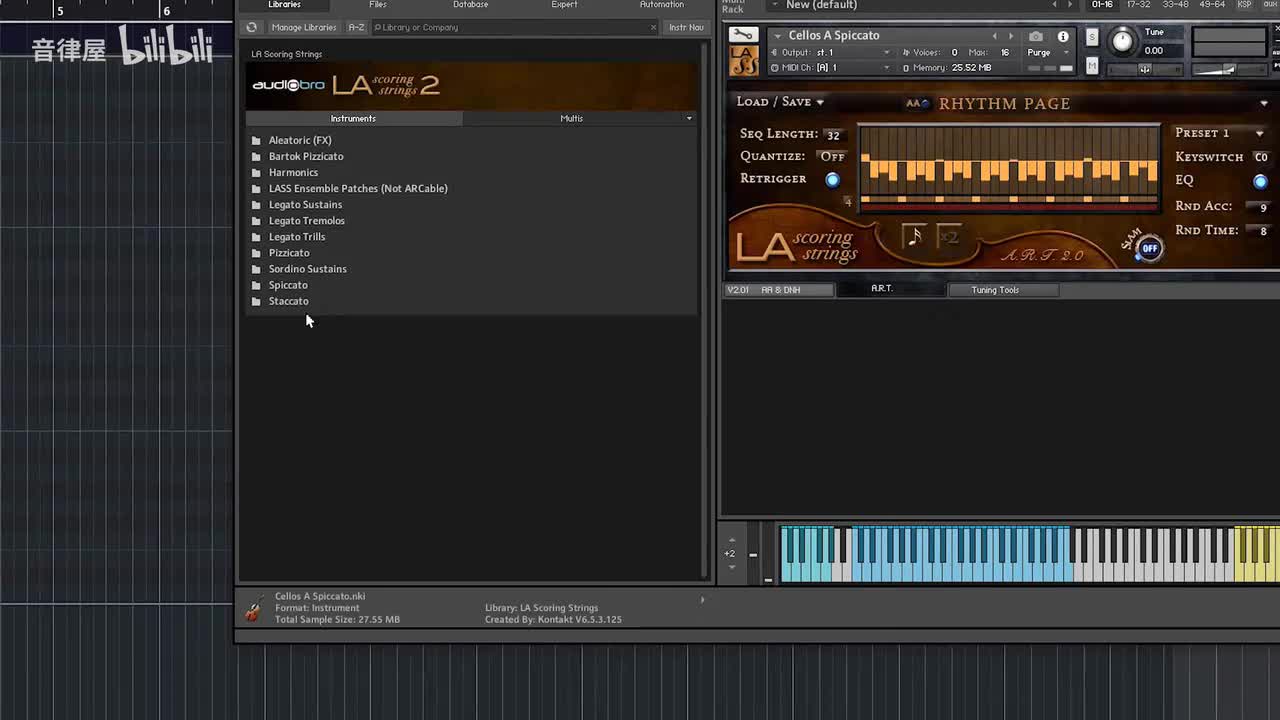Click the eighth-note button on Rhythm Page
The width and height of the screenshot is (1280, 720).
[914, 237]
